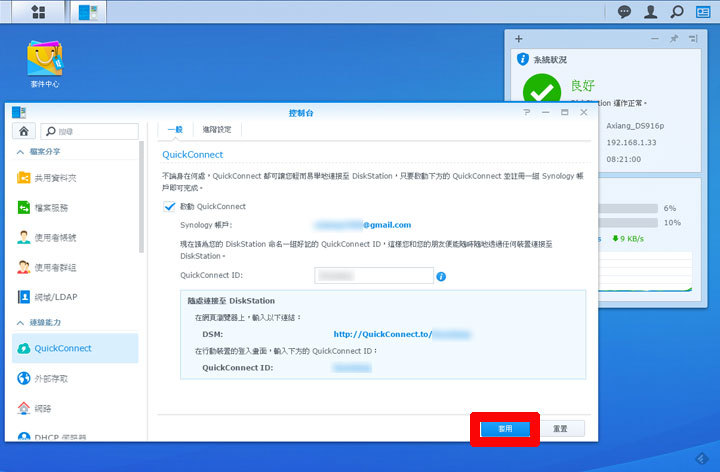The height and width of the screenshot is (472, 720).
Task: Click the Reset button
Action: tap(560, 429)
